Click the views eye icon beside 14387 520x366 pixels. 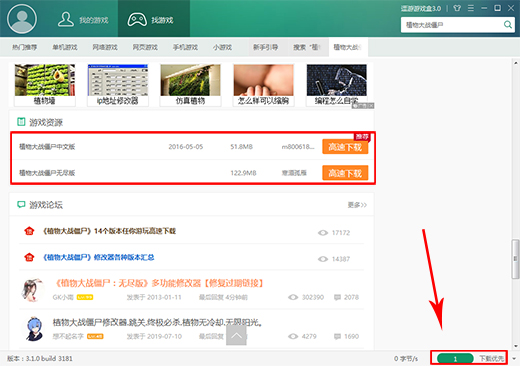click(x=323, y=259)
